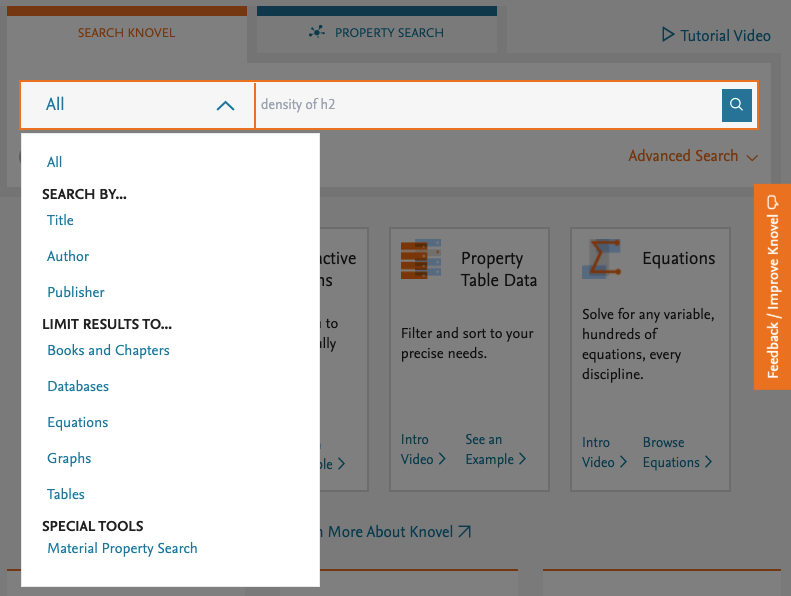Choose Title from search-by options
Screen dimensions: 791x596
pos(60,220)
